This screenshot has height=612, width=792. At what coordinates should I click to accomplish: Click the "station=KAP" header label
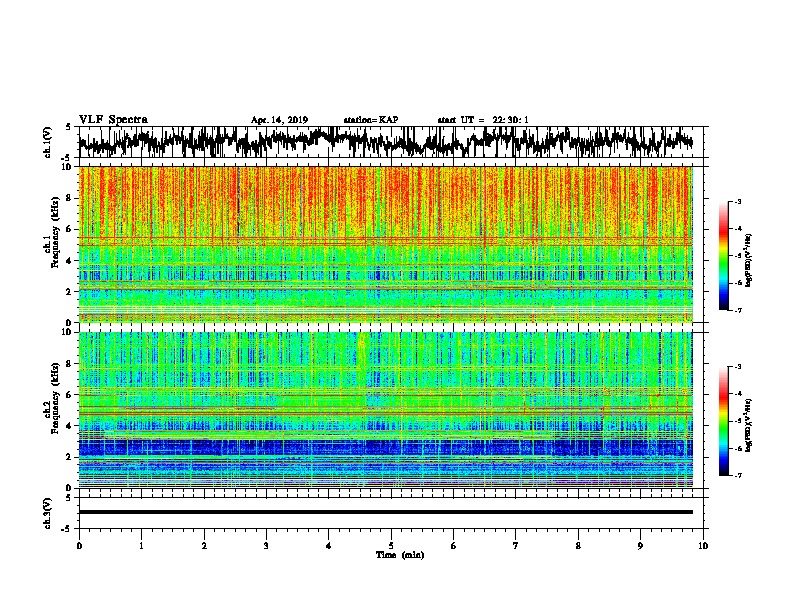[x=371, y=120]
